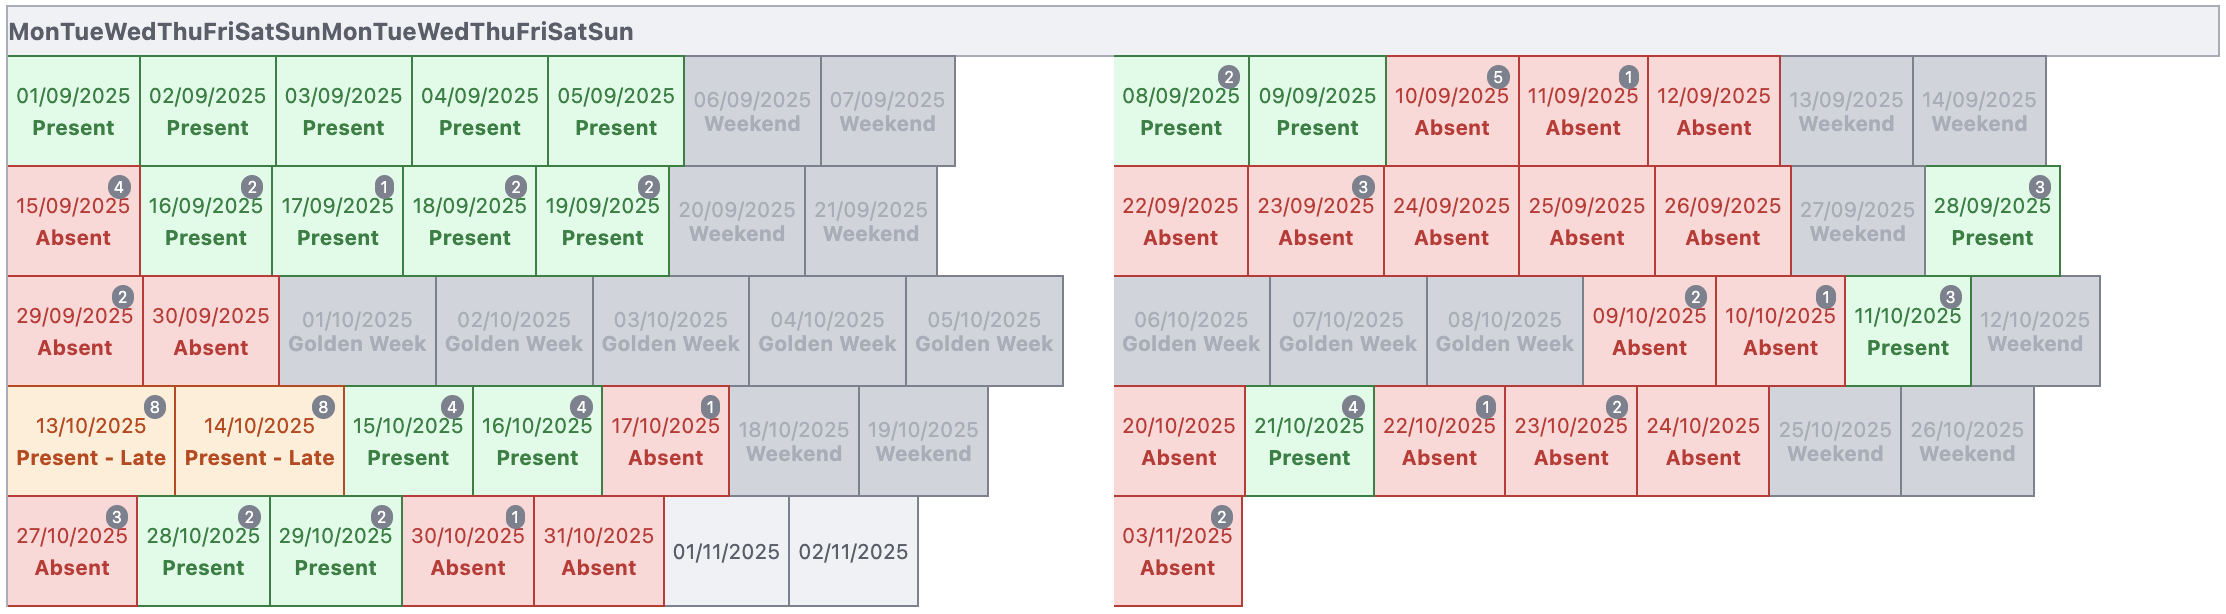Open the 31/10/2025 Absent cell

598,552
